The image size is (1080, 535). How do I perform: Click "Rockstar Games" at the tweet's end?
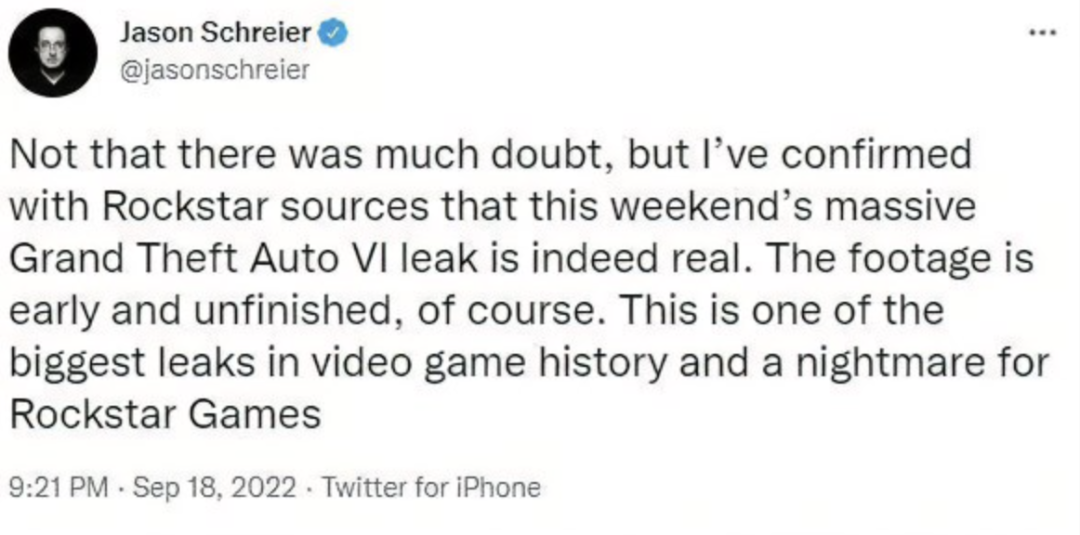click(x=164, y=414)
